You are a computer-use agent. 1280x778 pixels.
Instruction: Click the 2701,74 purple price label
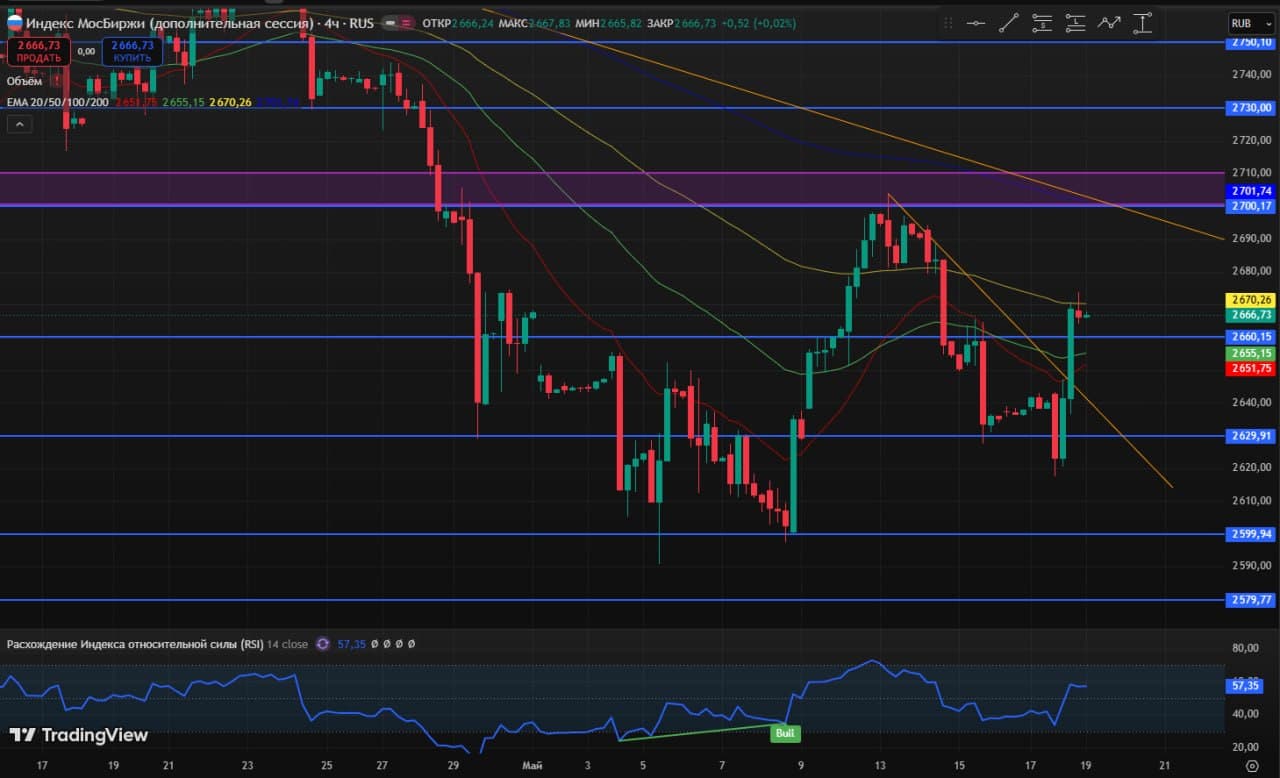(1252, 191)
